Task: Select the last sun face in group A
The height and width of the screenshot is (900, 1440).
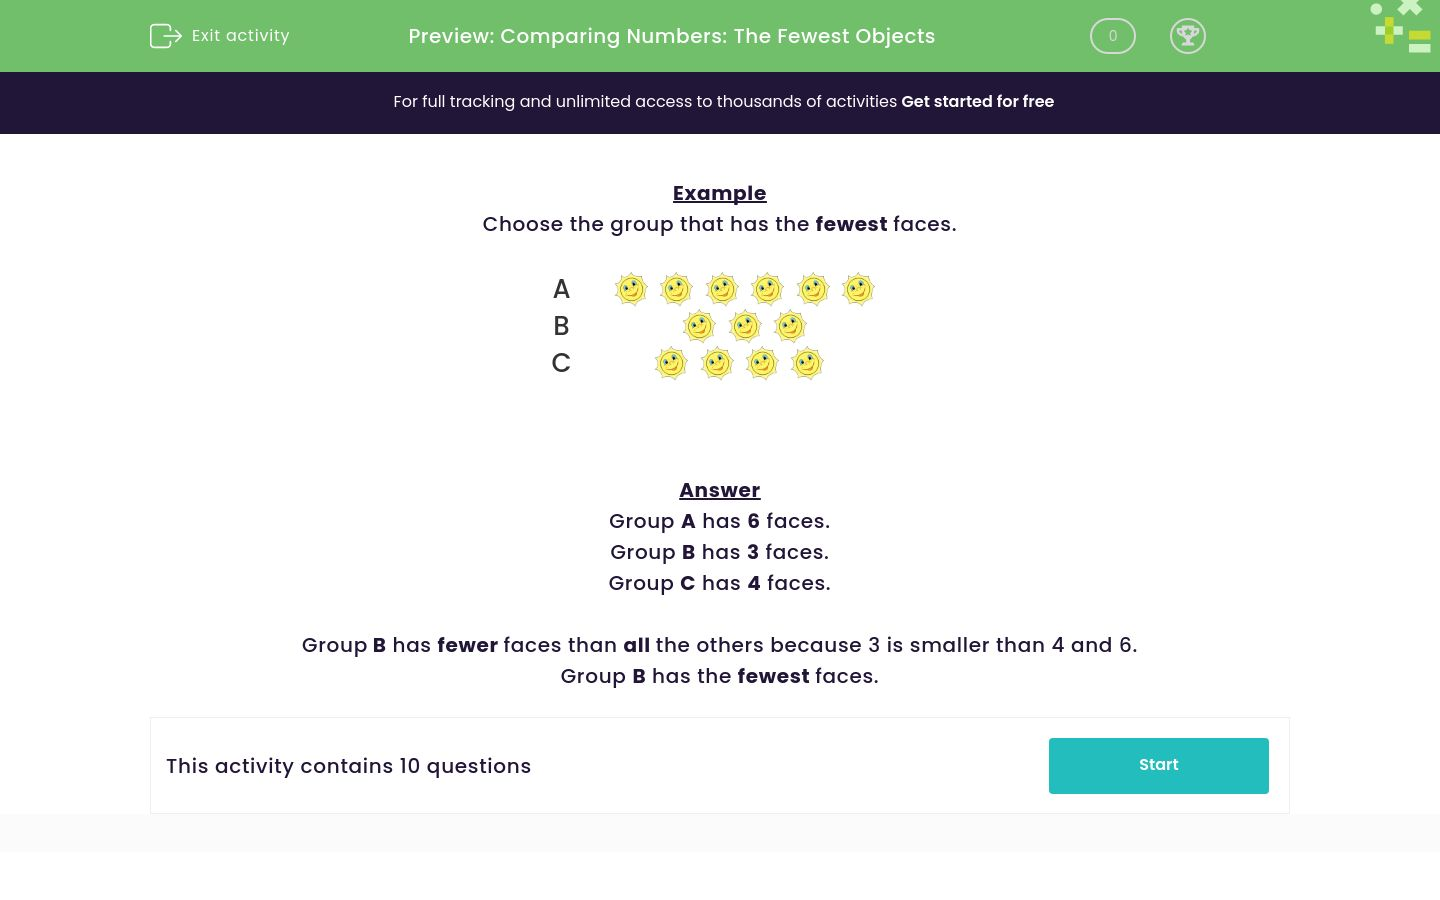Action: pyautogui.click(x=858, y=289)
